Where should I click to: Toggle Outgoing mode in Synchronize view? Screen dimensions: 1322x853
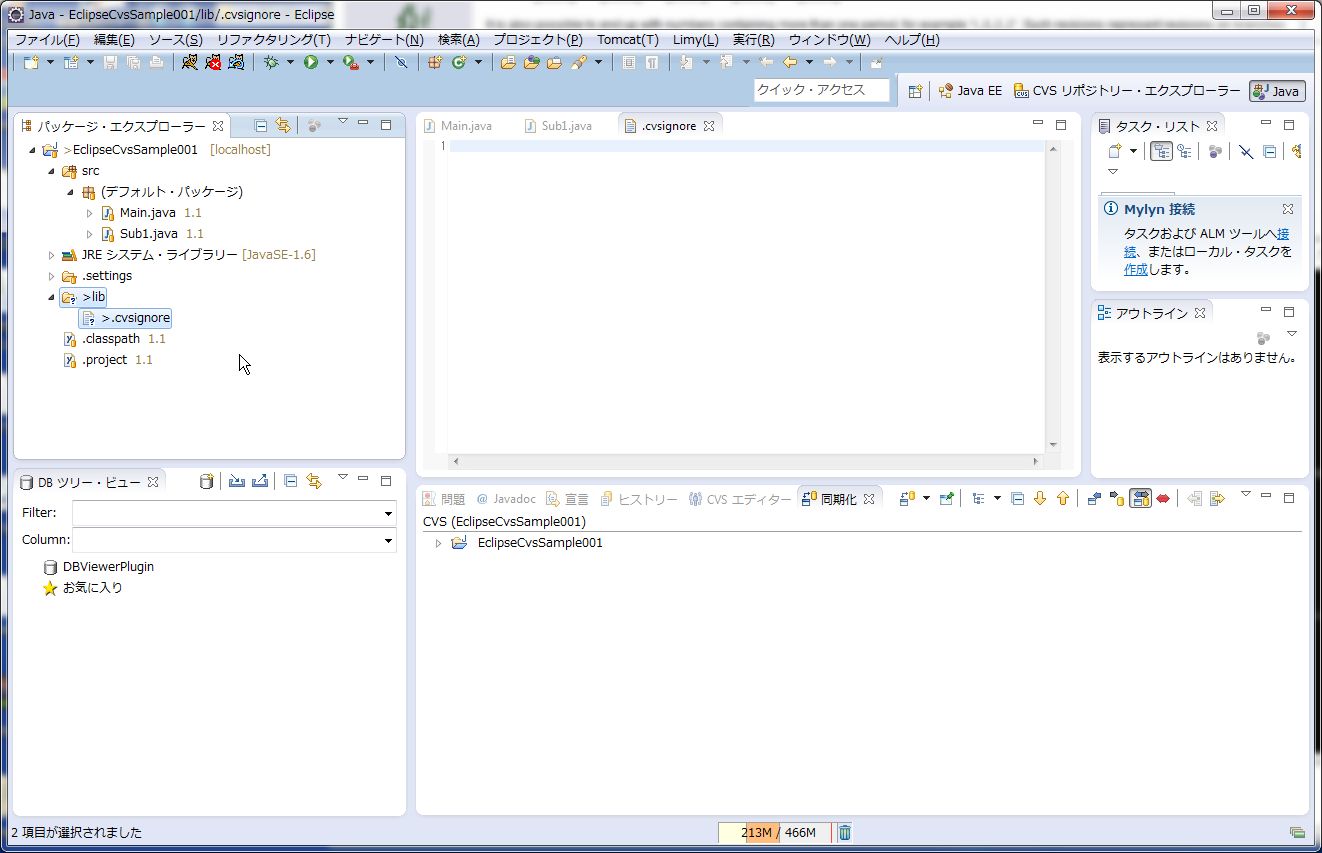click(1117, 498)
